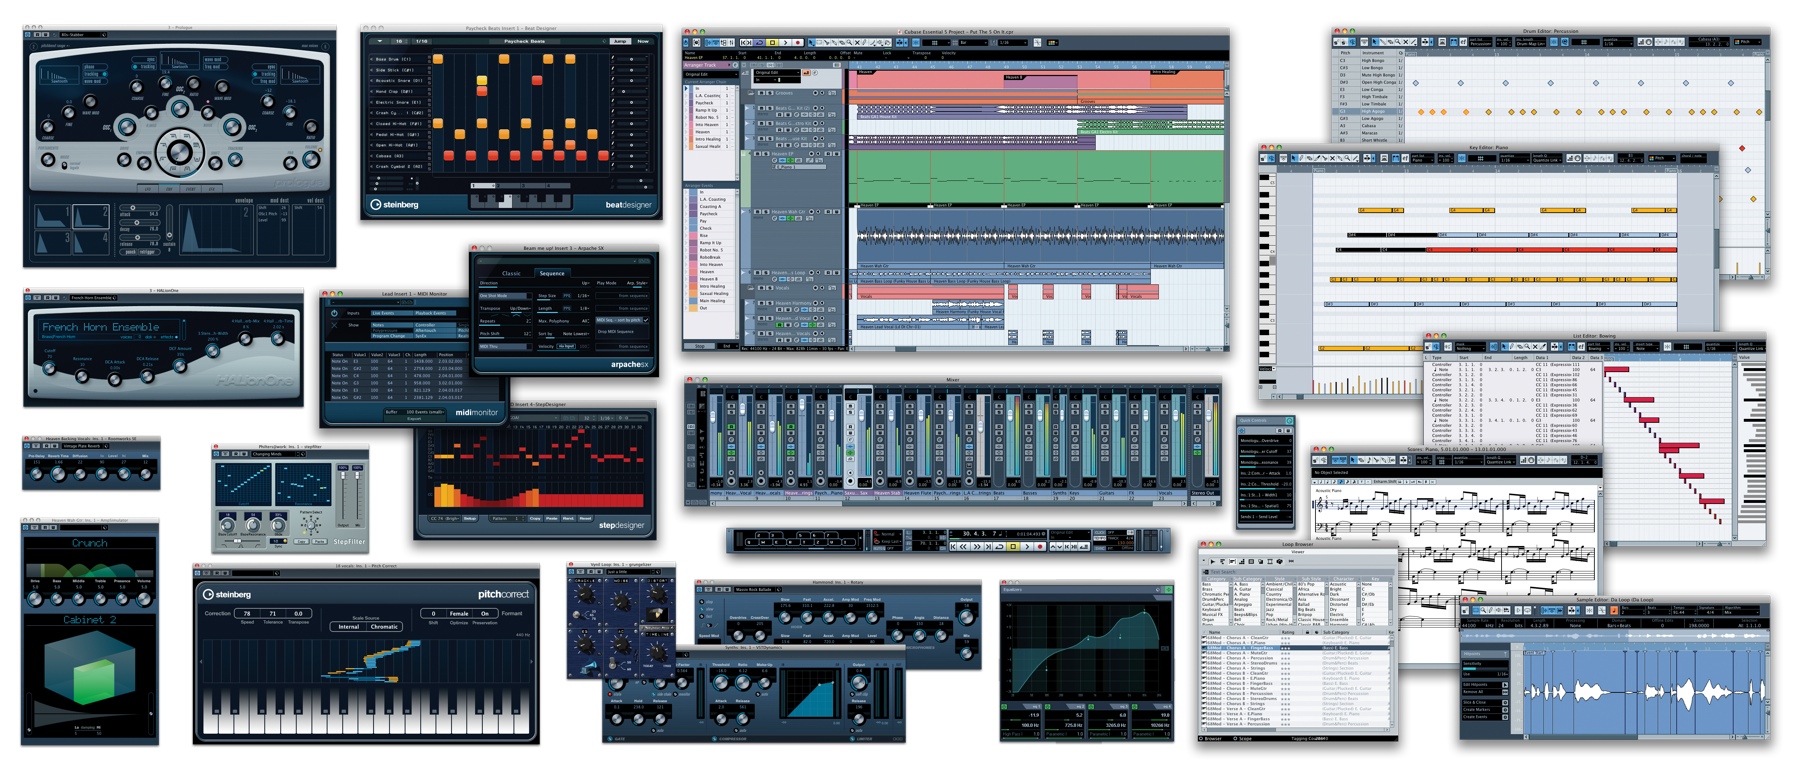The image size is (1800, 771).
Task: Open the Female Optimize dropdown in PitchCorrect
Action: tap(459, 614)
